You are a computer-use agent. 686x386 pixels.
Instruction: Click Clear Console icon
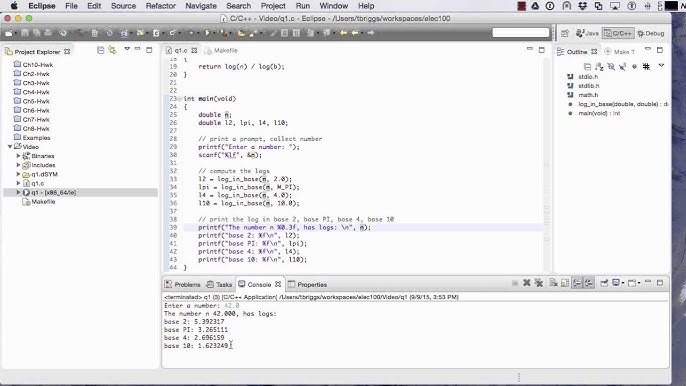553,283
